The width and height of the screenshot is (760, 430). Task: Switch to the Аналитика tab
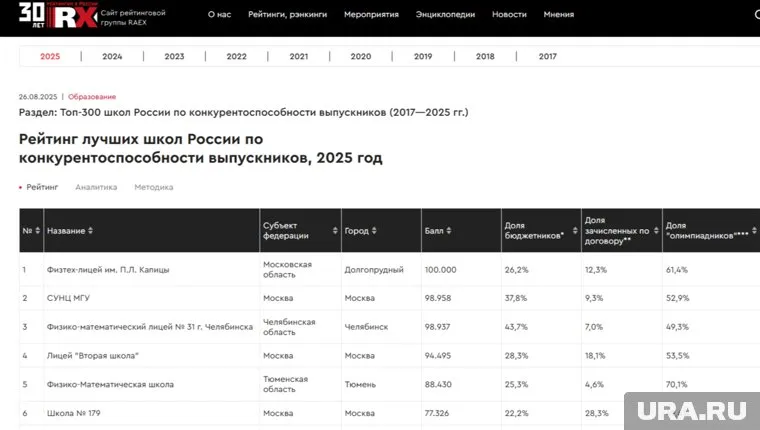96,187
